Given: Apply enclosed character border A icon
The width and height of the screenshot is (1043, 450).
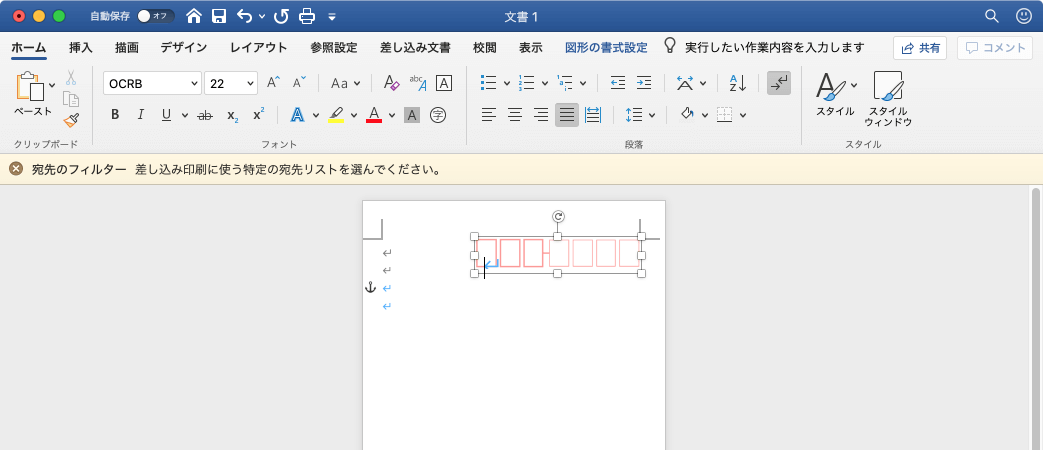Looking at the screenshot, I should point(444,83).
